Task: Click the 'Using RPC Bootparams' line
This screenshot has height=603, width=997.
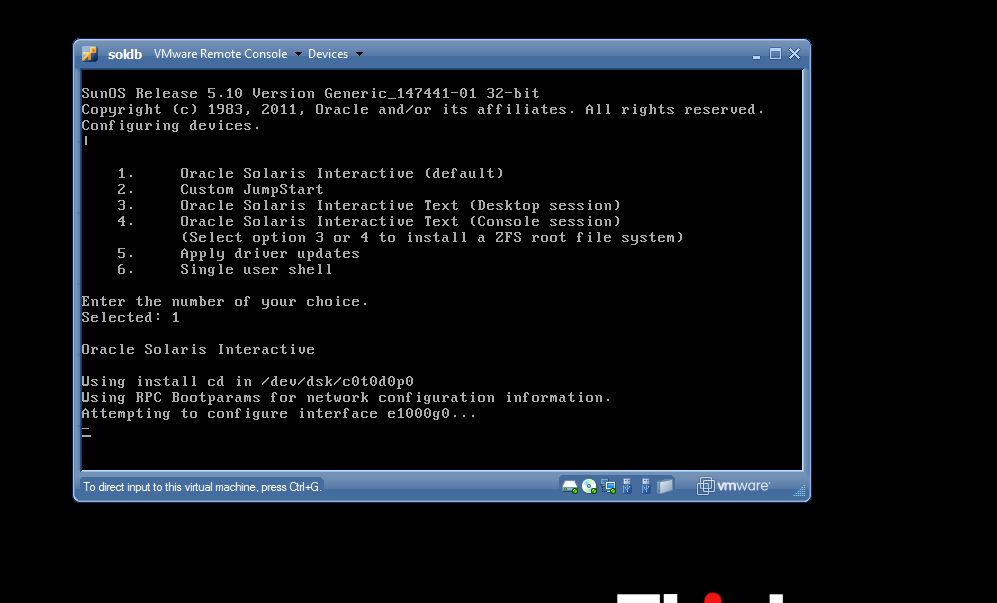Action: click(347, 398)
